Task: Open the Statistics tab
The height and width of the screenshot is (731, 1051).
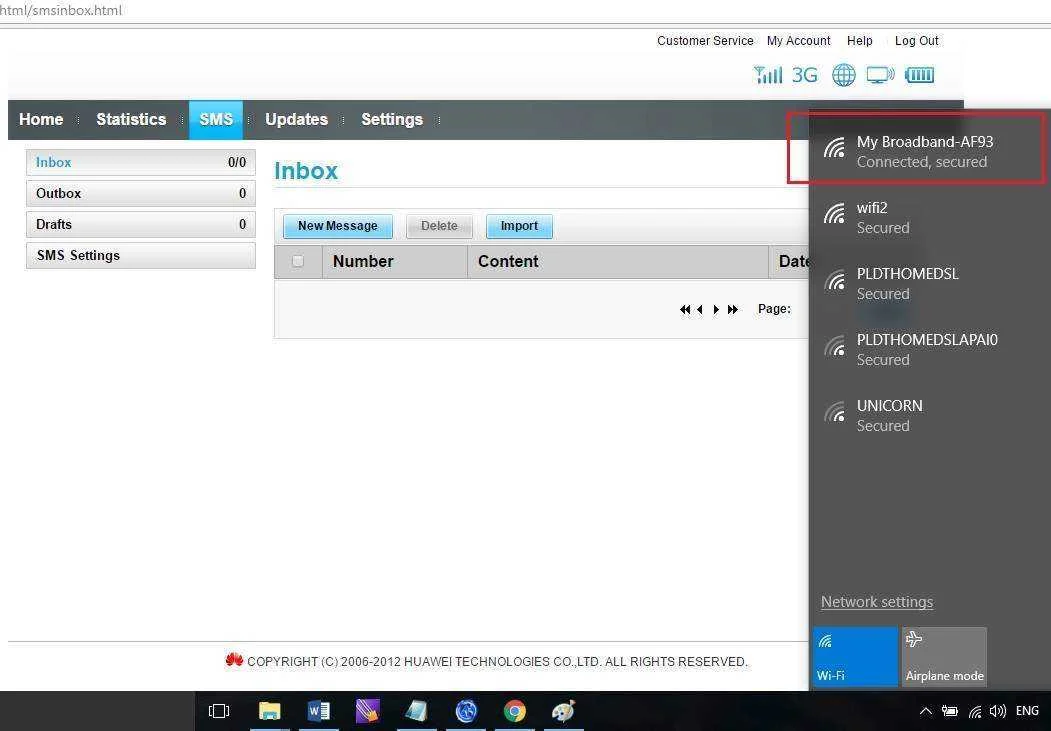Action: coord(131,119)
